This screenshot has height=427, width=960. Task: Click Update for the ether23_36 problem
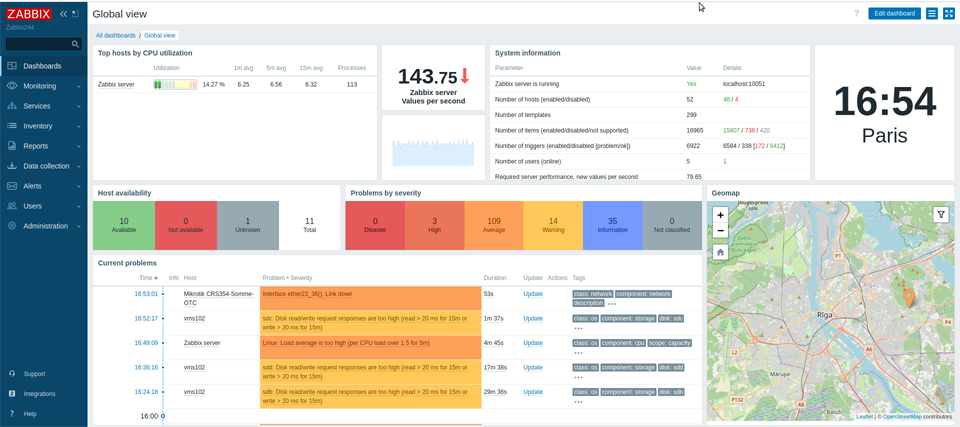coord(533,294)
